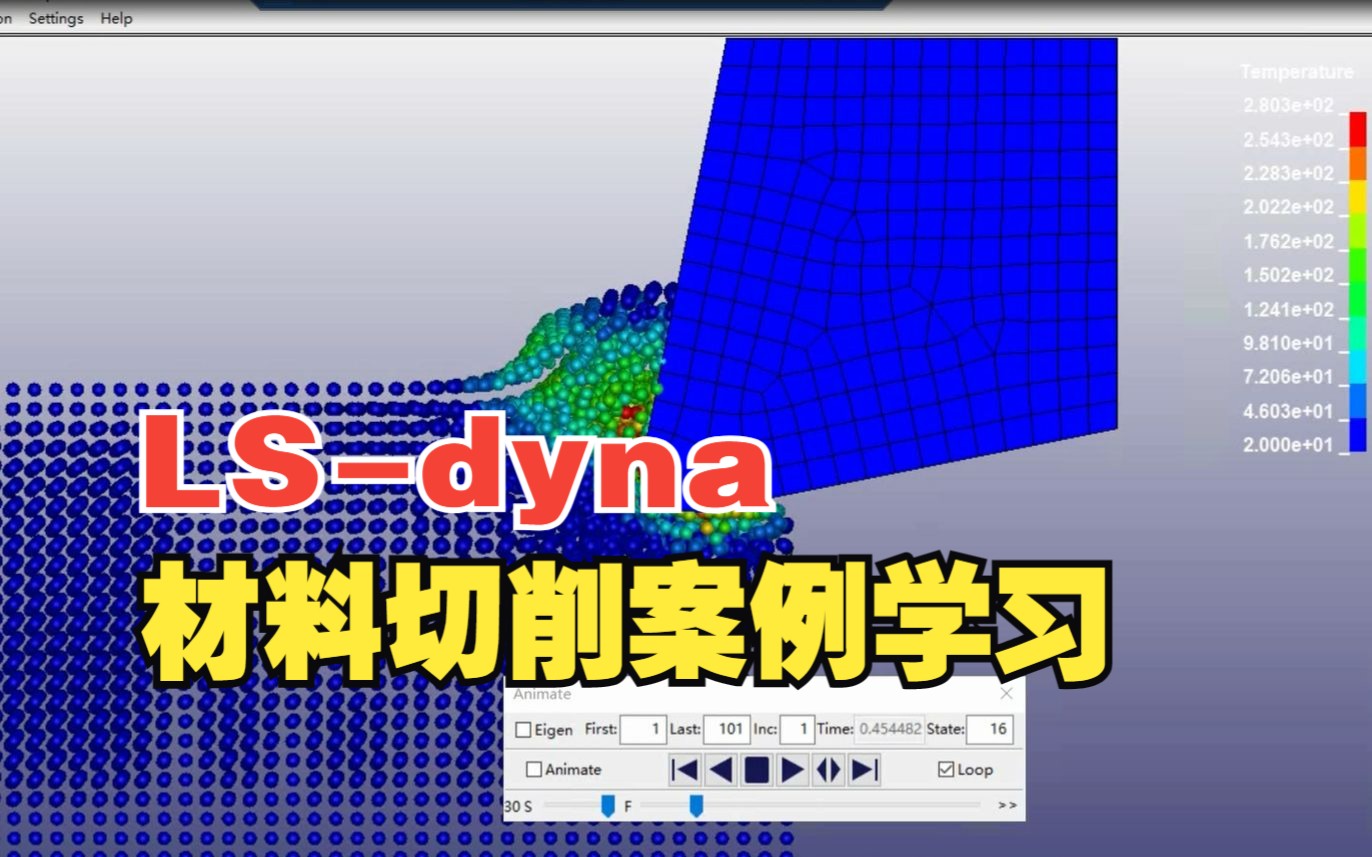This screenshot has width=1372, height=857.
Task: Click legend value 2.803e+02
Action: (x=1288, y=106)
